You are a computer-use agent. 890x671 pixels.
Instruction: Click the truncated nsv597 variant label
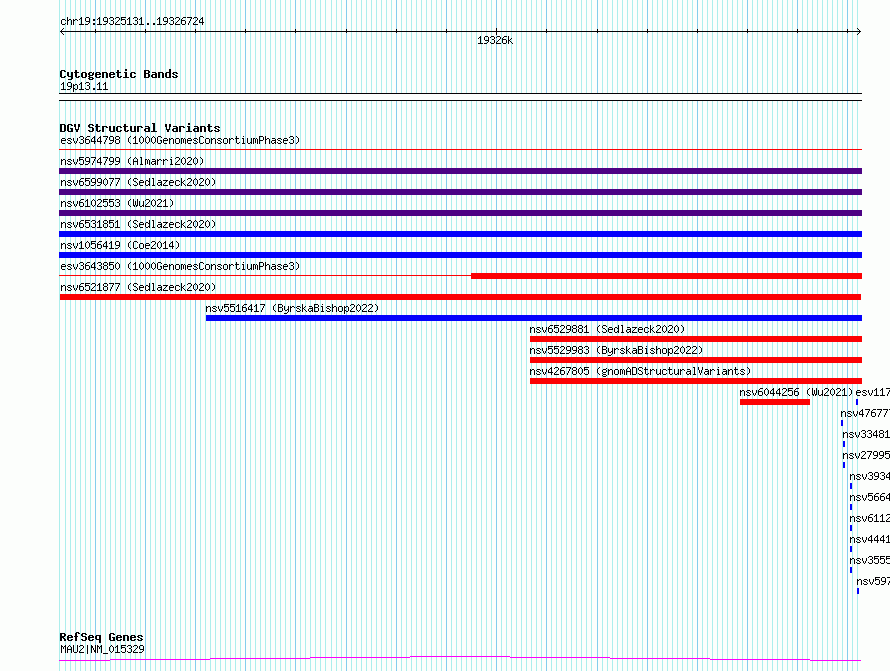[873, 581]
